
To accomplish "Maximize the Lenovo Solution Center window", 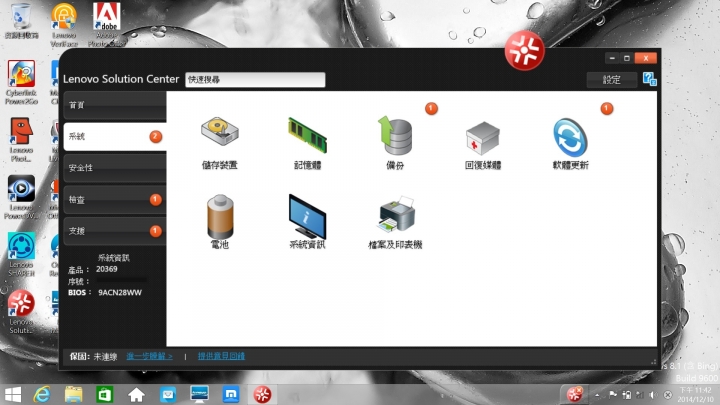I will (x=627, y=58).
